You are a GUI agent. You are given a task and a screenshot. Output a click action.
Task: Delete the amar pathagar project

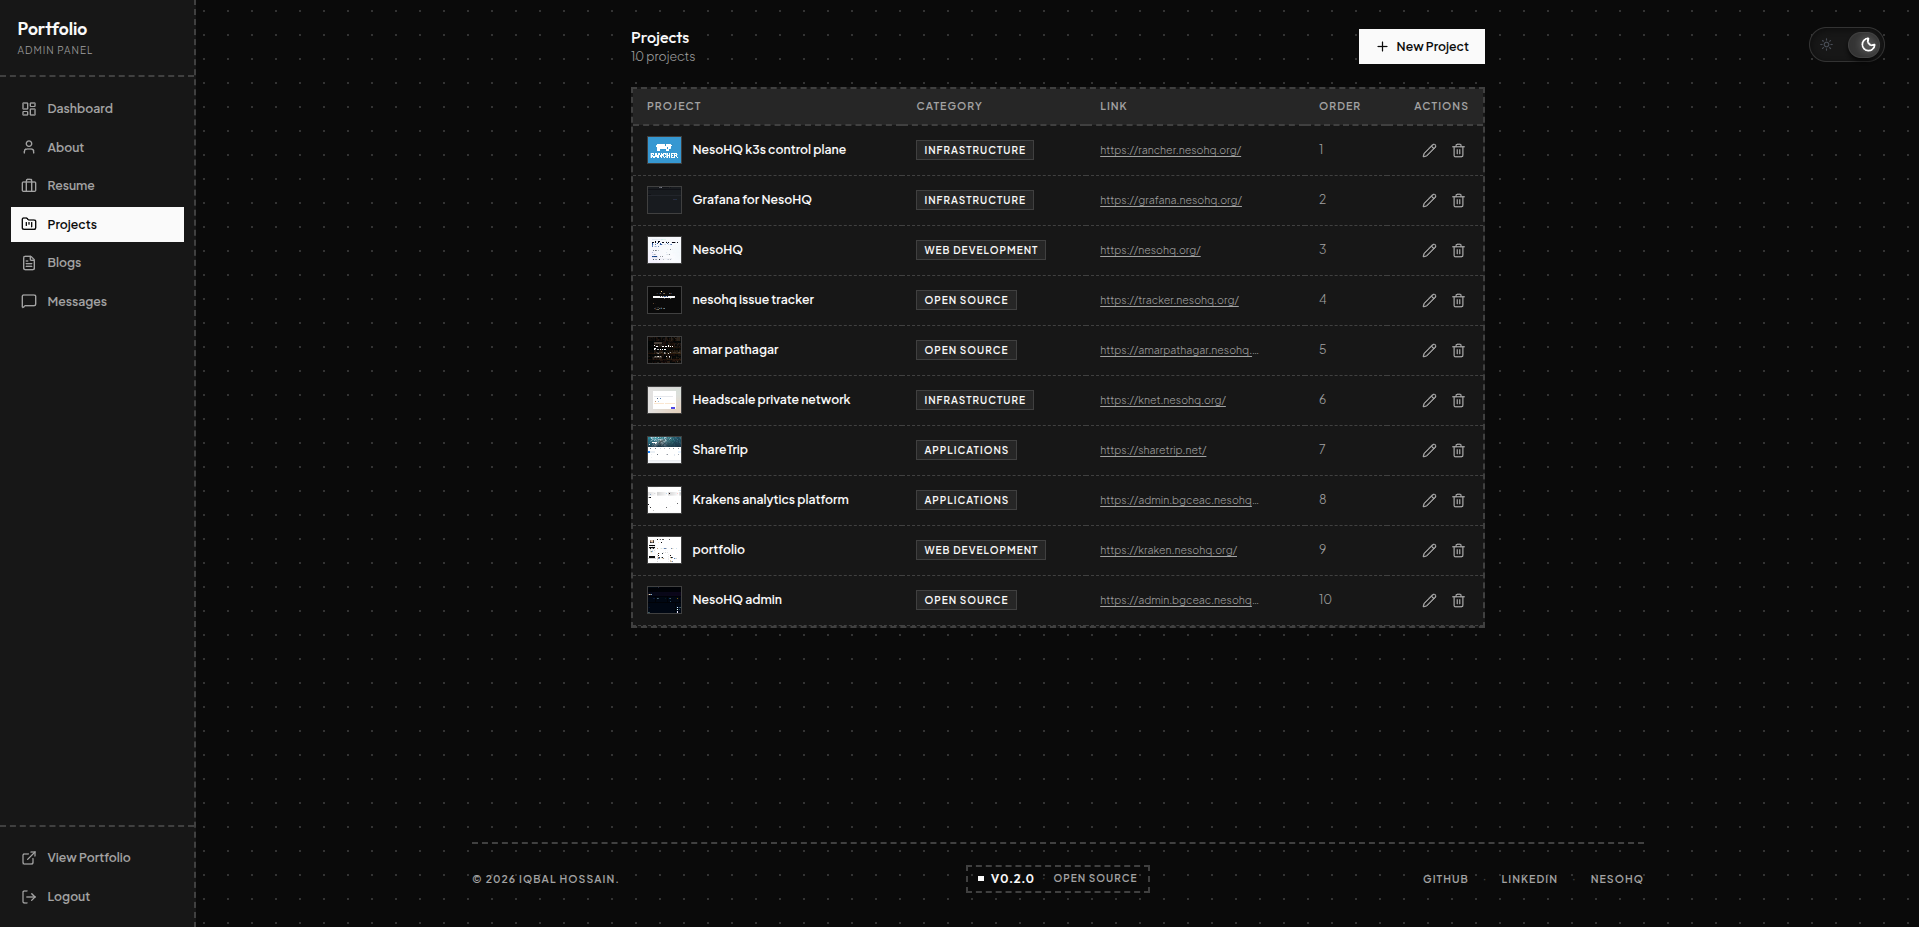[1458, 350]
